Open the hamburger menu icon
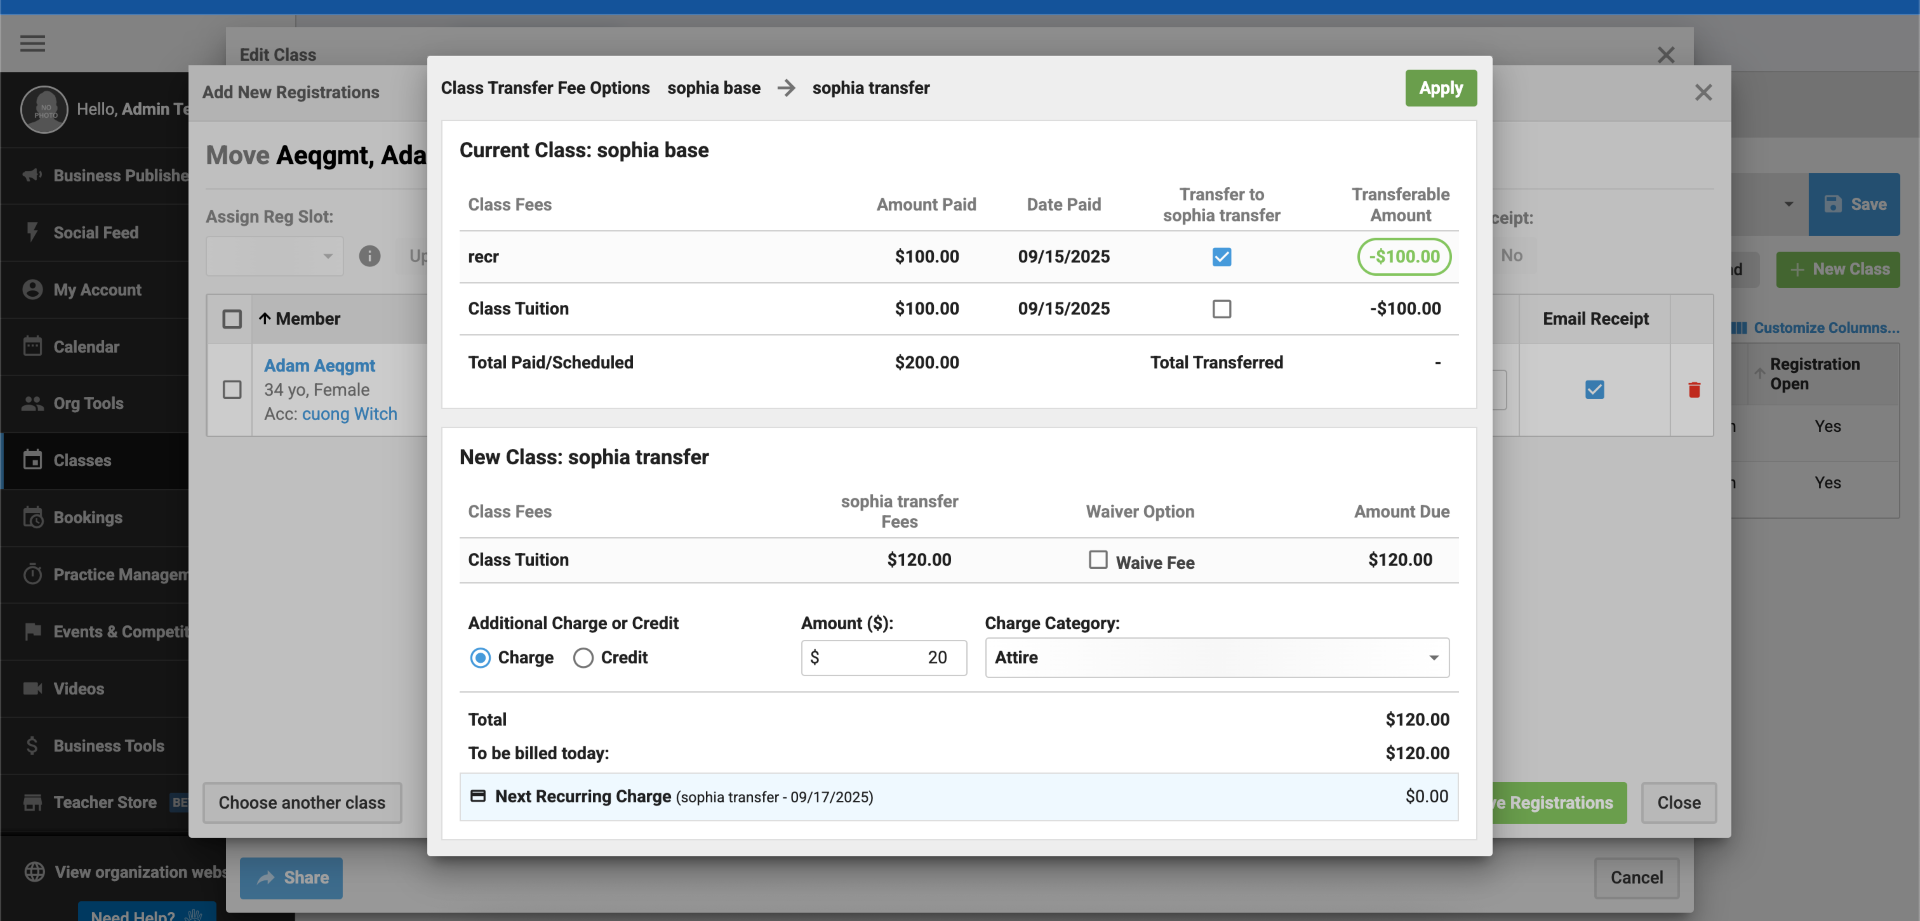Image resolution: width=1920 pixels, height=921 pixels. (33, 43)
